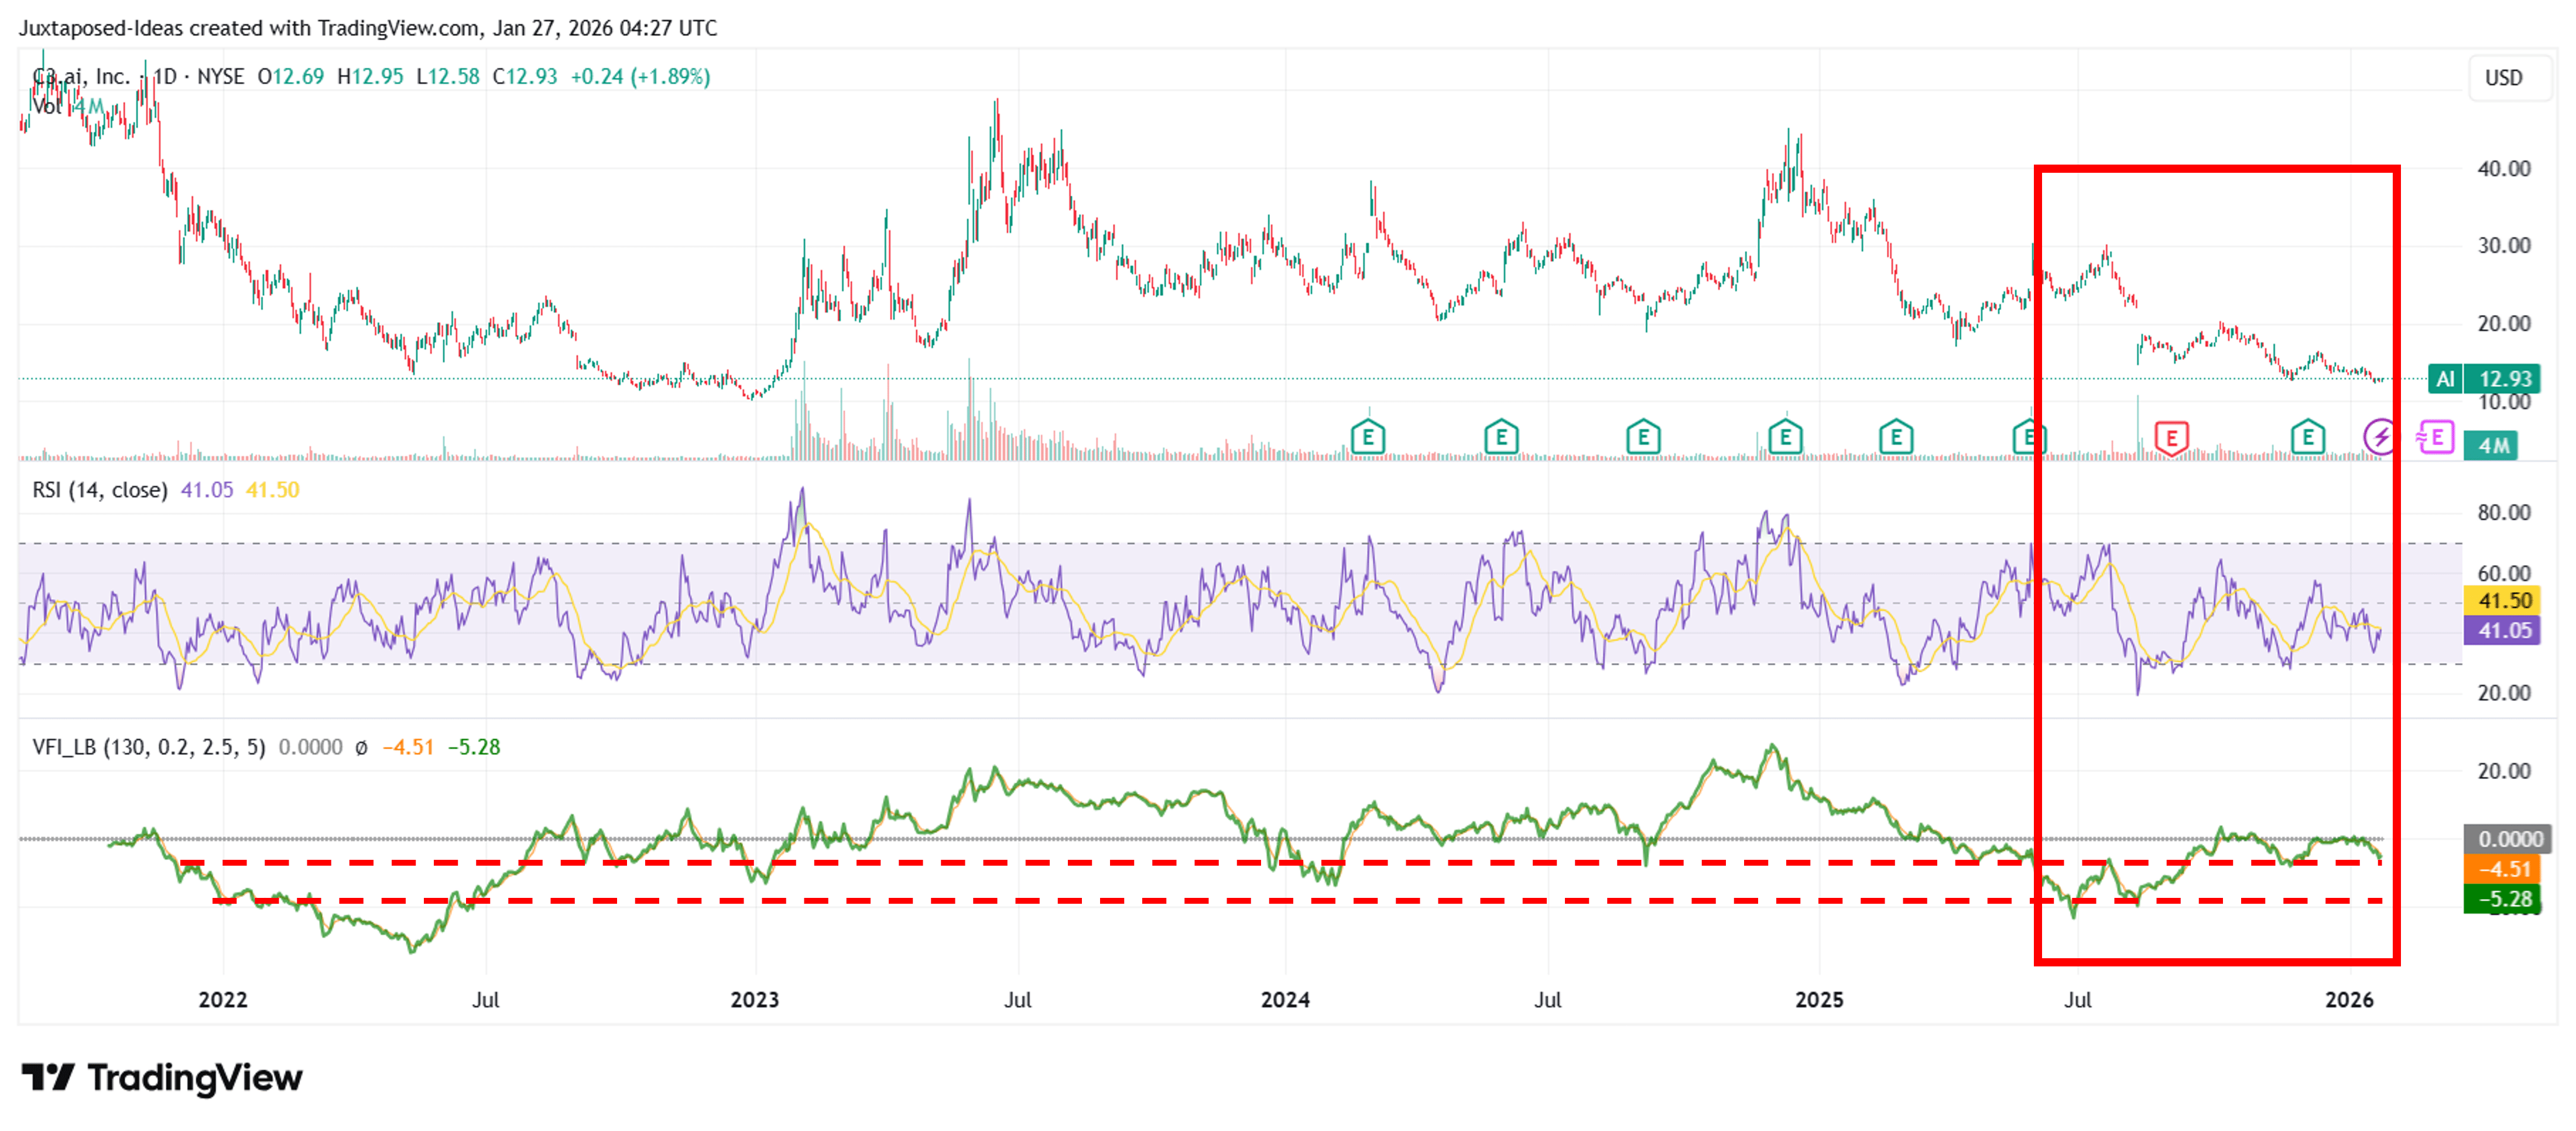
Task: Click the green E icon near July 2024
Action: point(1501,437)
